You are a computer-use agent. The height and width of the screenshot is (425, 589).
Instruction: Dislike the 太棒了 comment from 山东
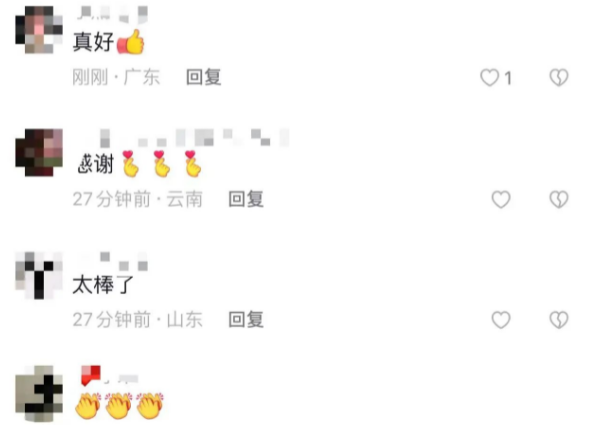559,320
